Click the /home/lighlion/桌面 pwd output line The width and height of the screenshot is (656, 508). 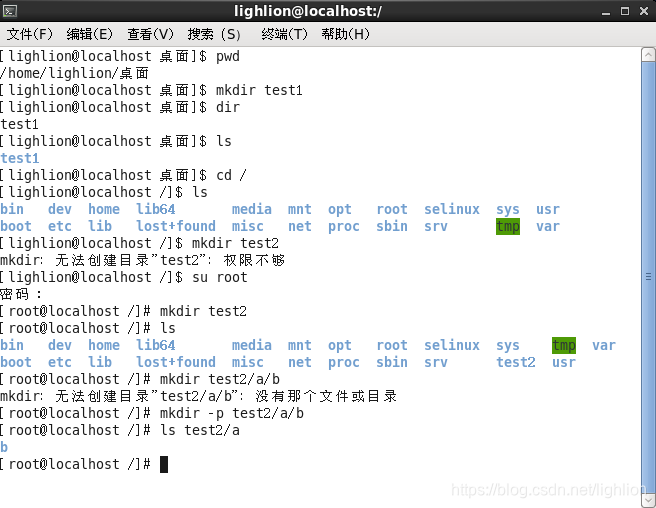(x=74, y=73)
